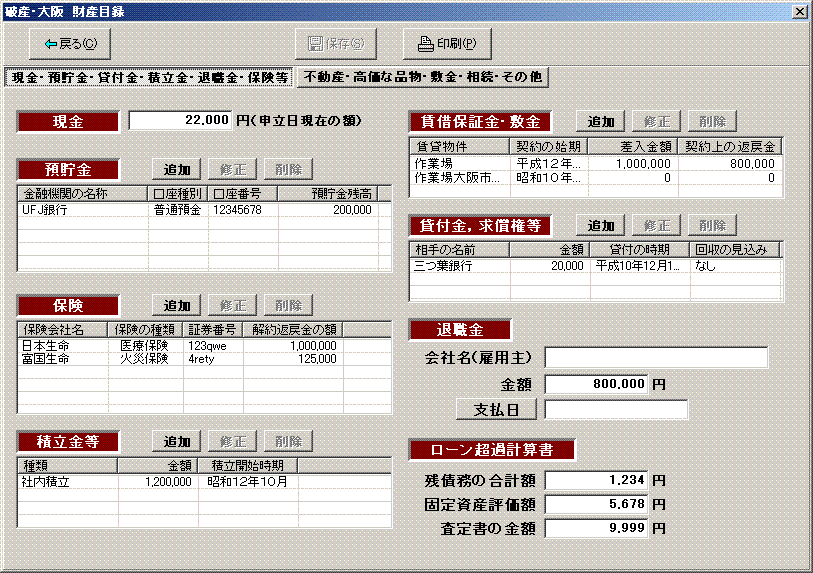This screenshot has height=573, width=813.
Task: Switch to 不動産・高価な品物 tab
Action: coord(422,77)
